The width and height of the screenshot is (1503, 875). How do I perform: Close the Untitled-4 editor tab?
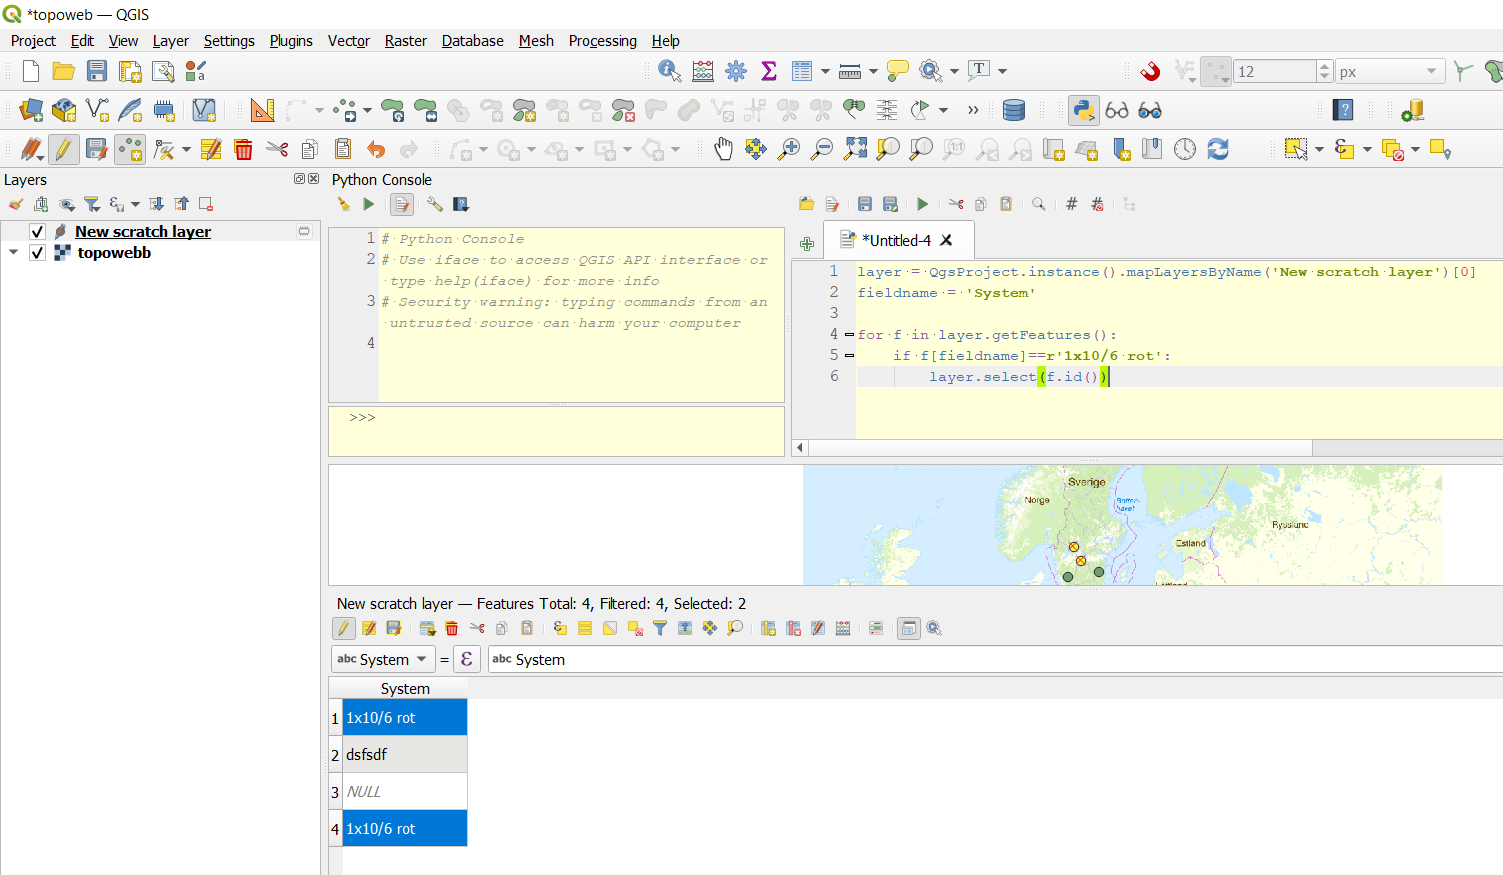946,240
